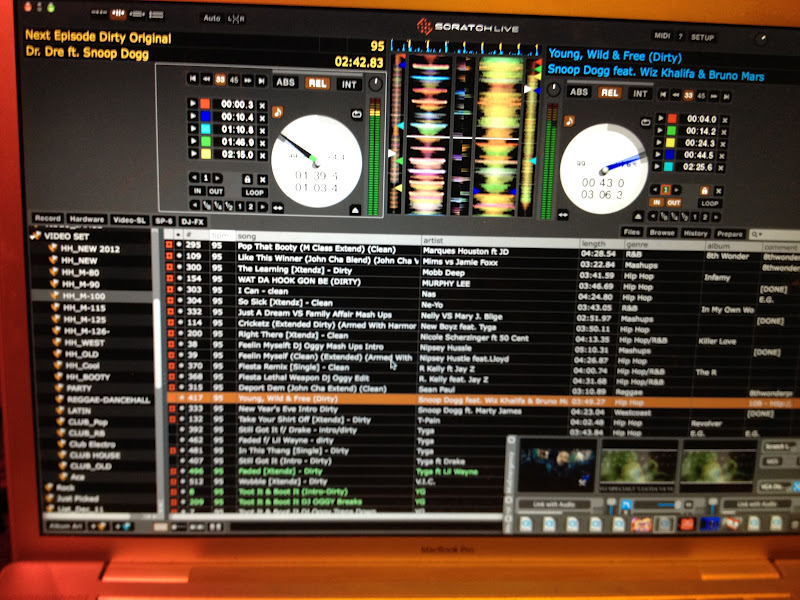Sort library by artist column
Screen dimensions: 800x600
click(x=499, y=240)
